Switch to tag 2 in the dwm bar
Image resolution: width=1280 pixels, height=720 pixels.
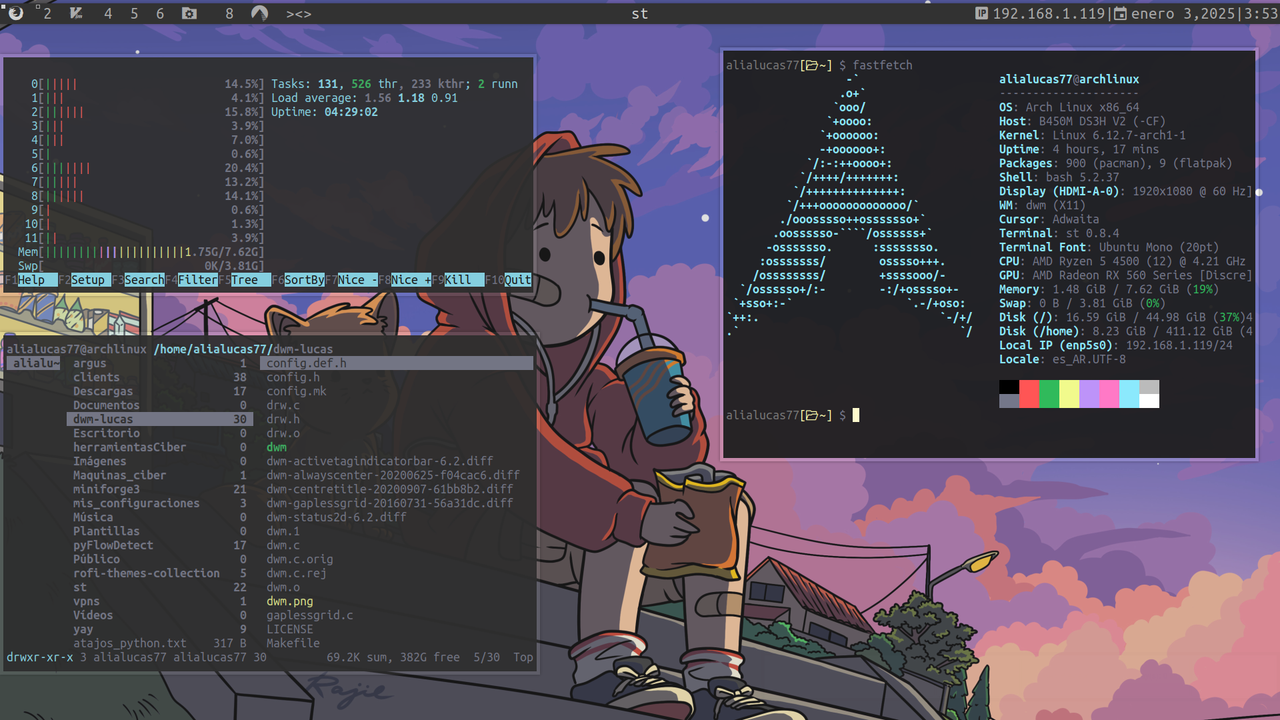pyautogui.click(x=47, y=13)
